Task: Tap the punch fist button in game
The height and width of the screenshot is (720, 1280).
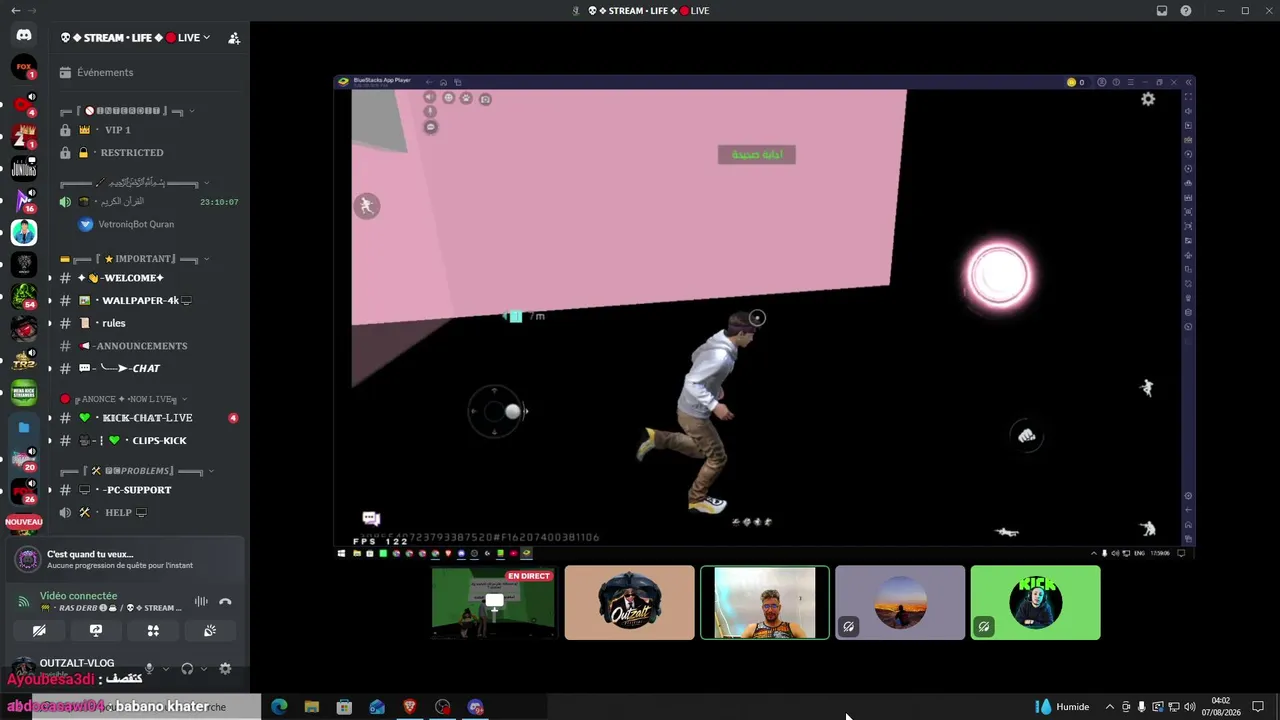Action: (x=1026, y=435)
